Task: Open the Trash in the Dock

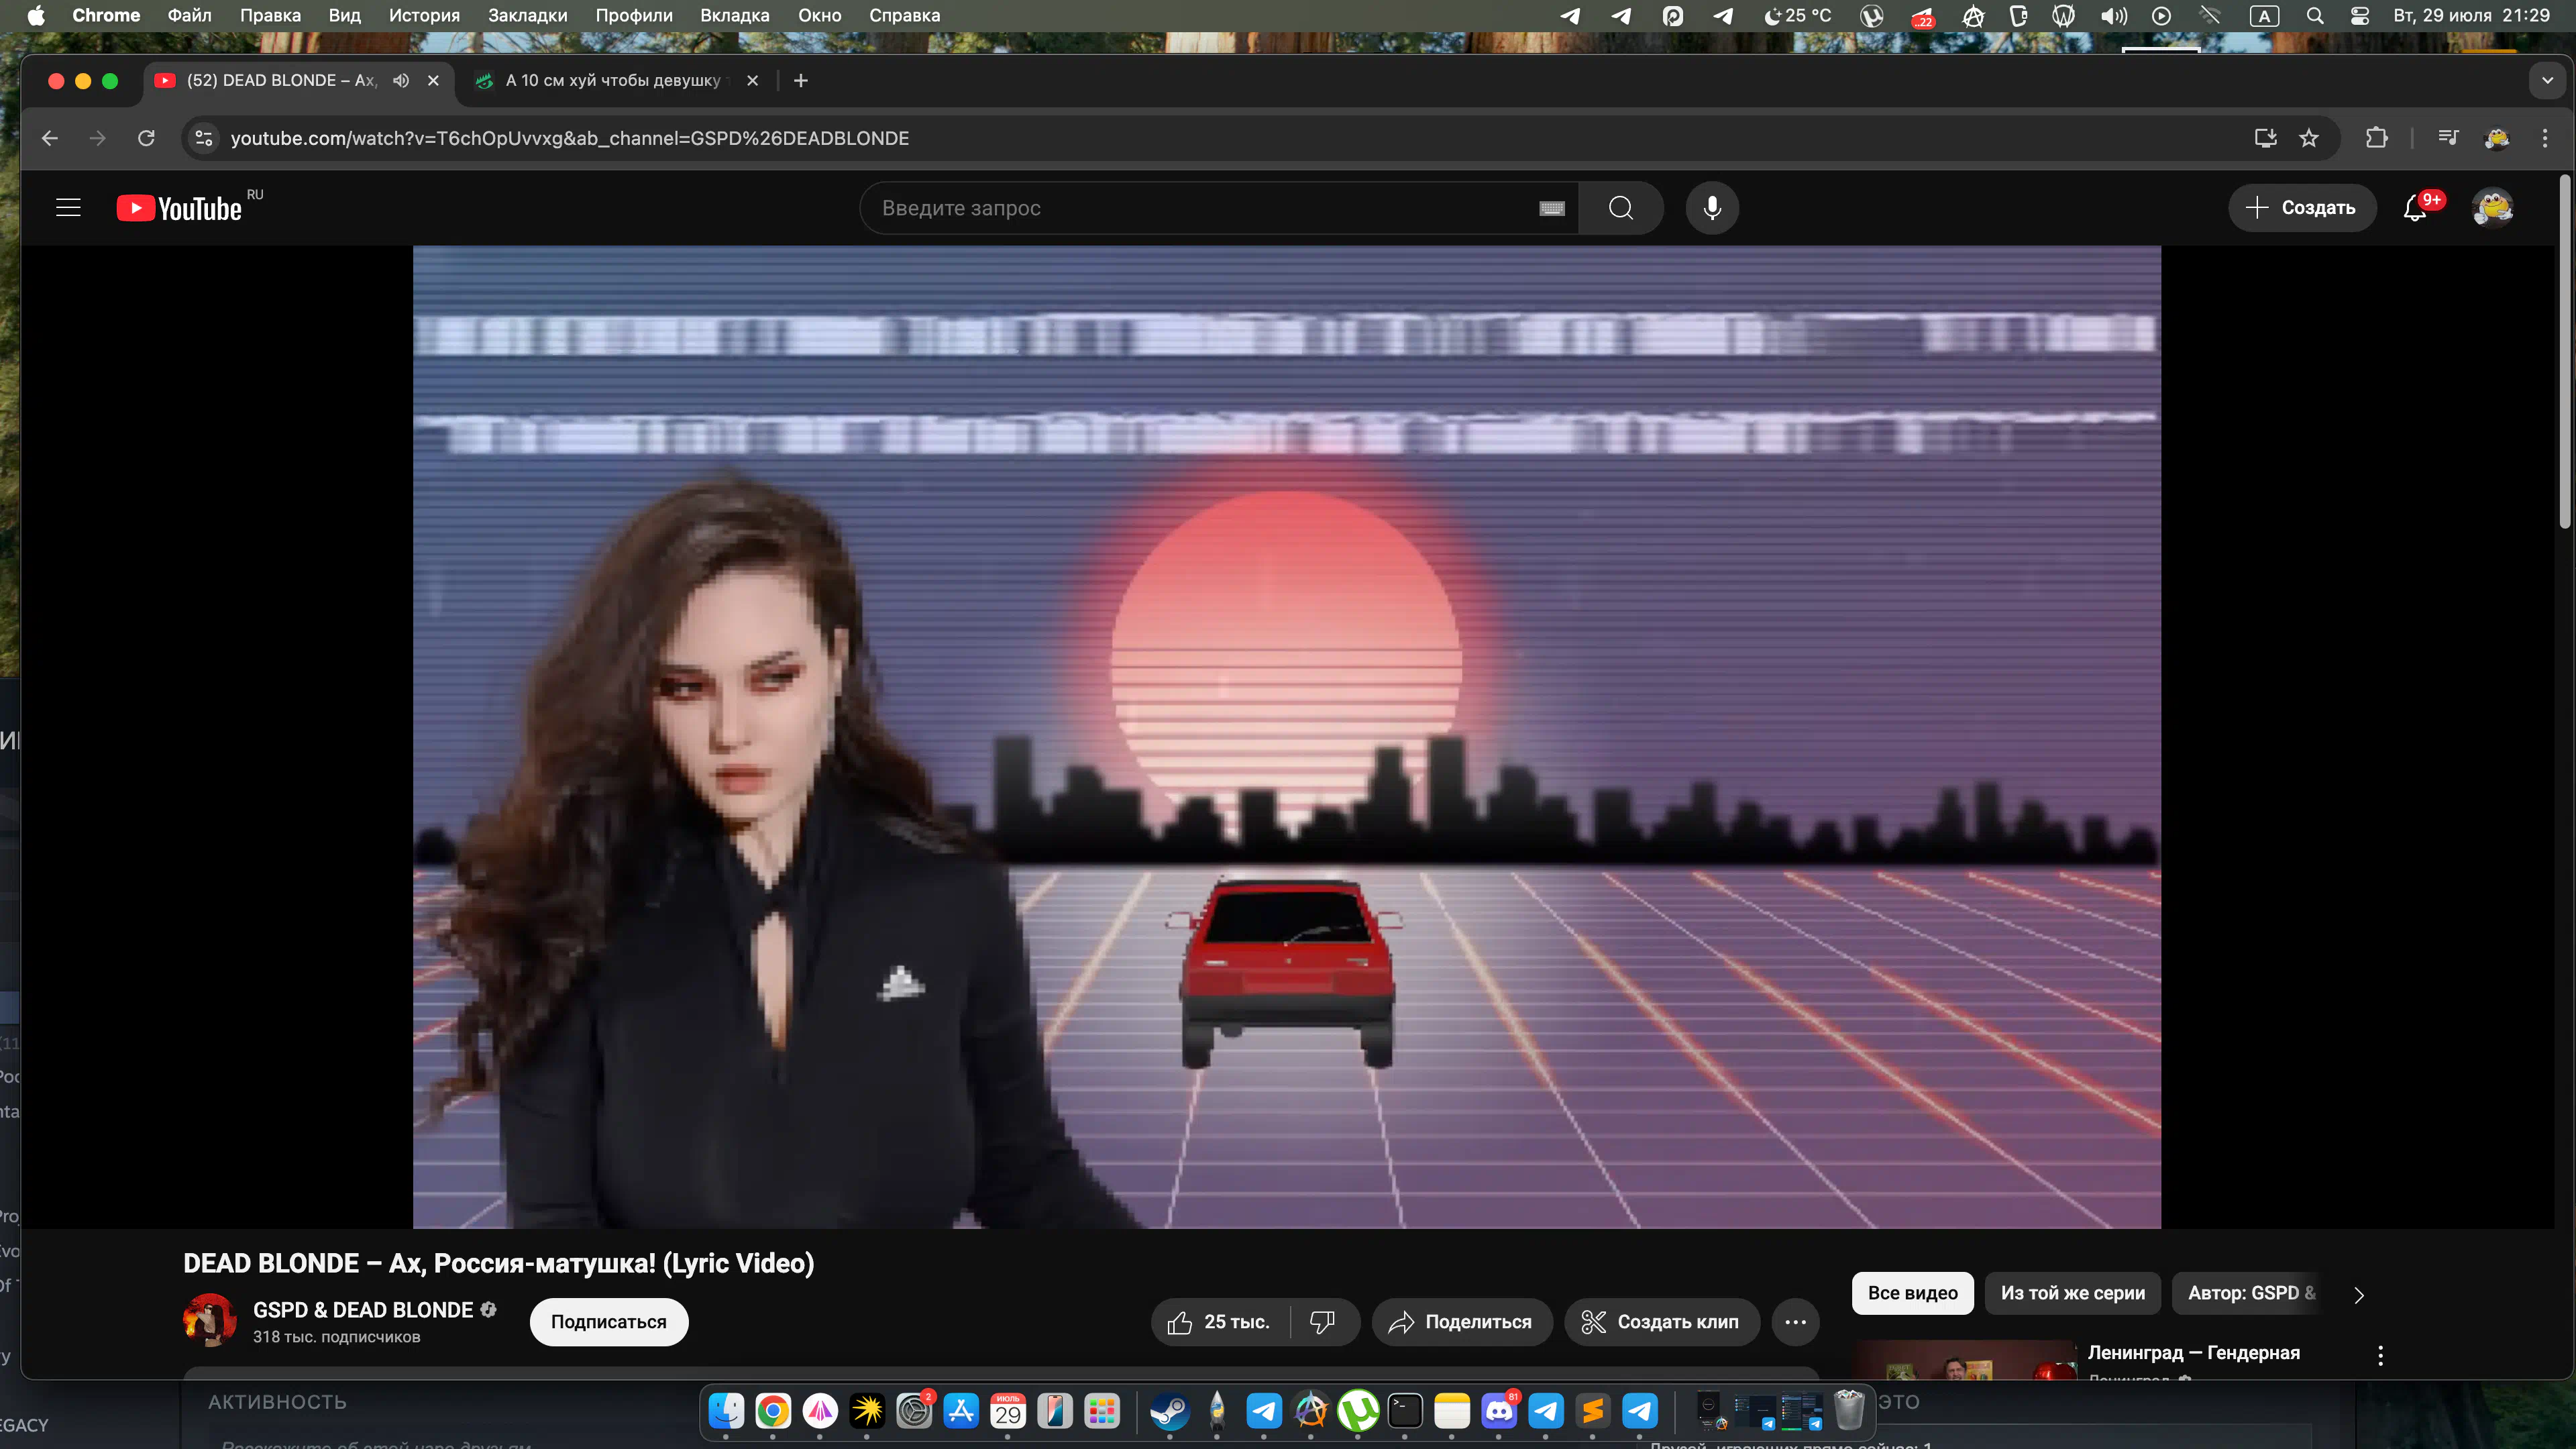Action: click(1849, 1411)
